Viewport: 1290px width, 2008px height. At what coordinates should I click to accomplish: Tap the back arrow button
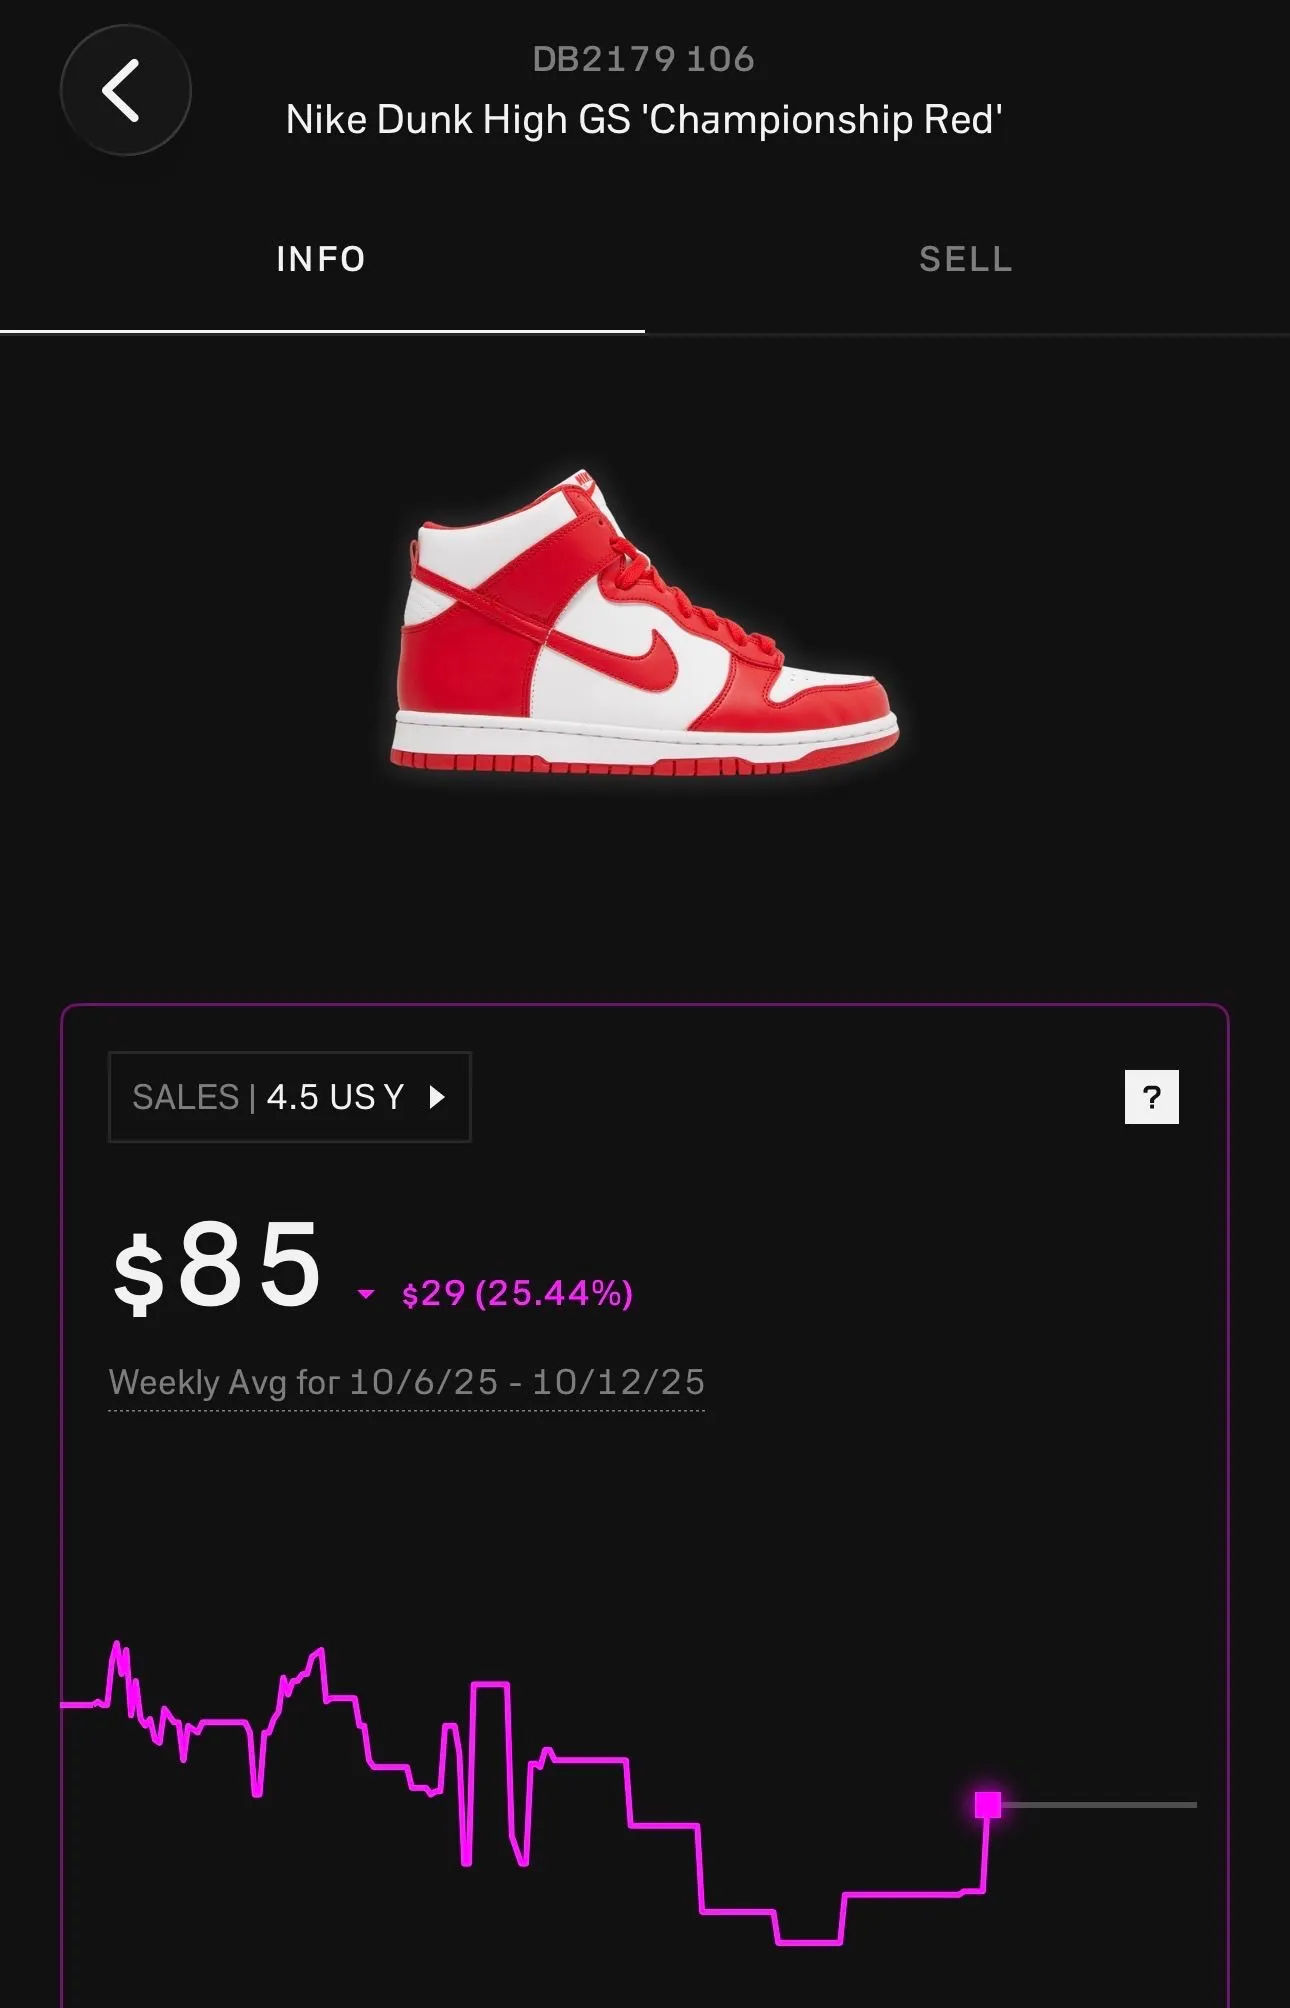pyautogui.click(x=125, y=90)
